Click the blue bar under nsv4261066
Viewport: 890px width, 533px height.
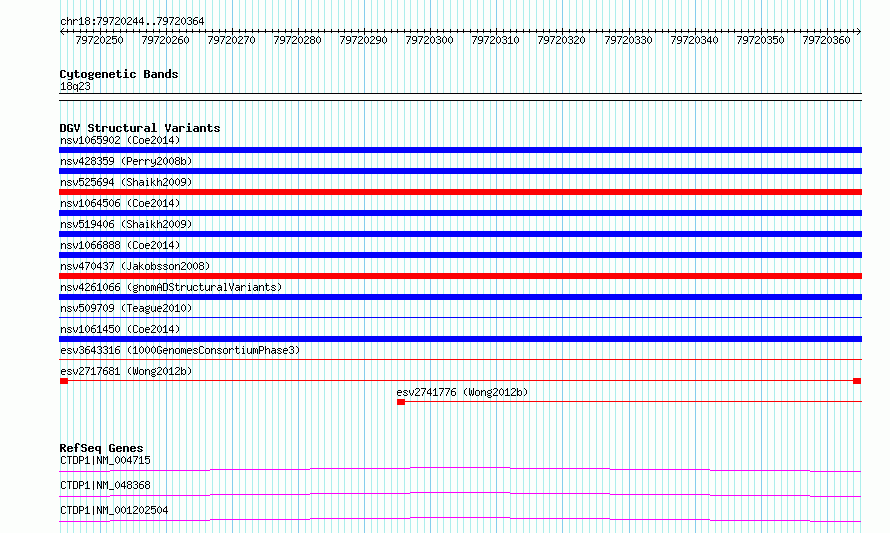coord(460,297)
